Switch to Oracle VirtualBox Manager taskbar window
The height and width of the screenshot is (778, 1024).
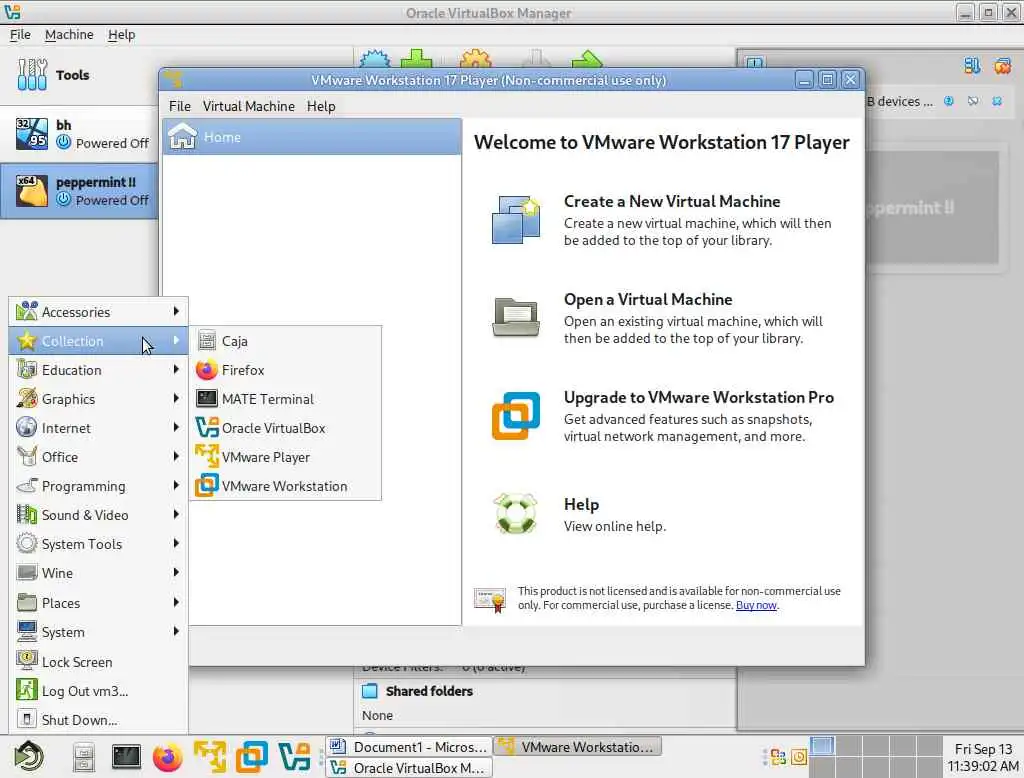(x=409, y=768)
